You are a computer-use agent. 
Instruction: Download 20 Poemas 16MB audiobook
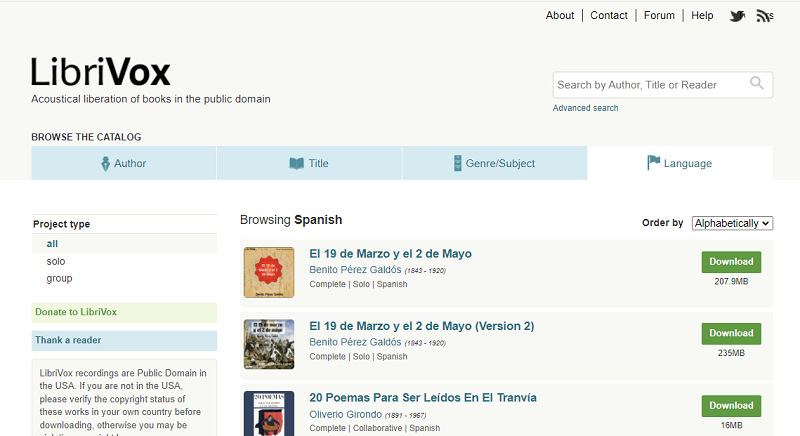[731, 406]
